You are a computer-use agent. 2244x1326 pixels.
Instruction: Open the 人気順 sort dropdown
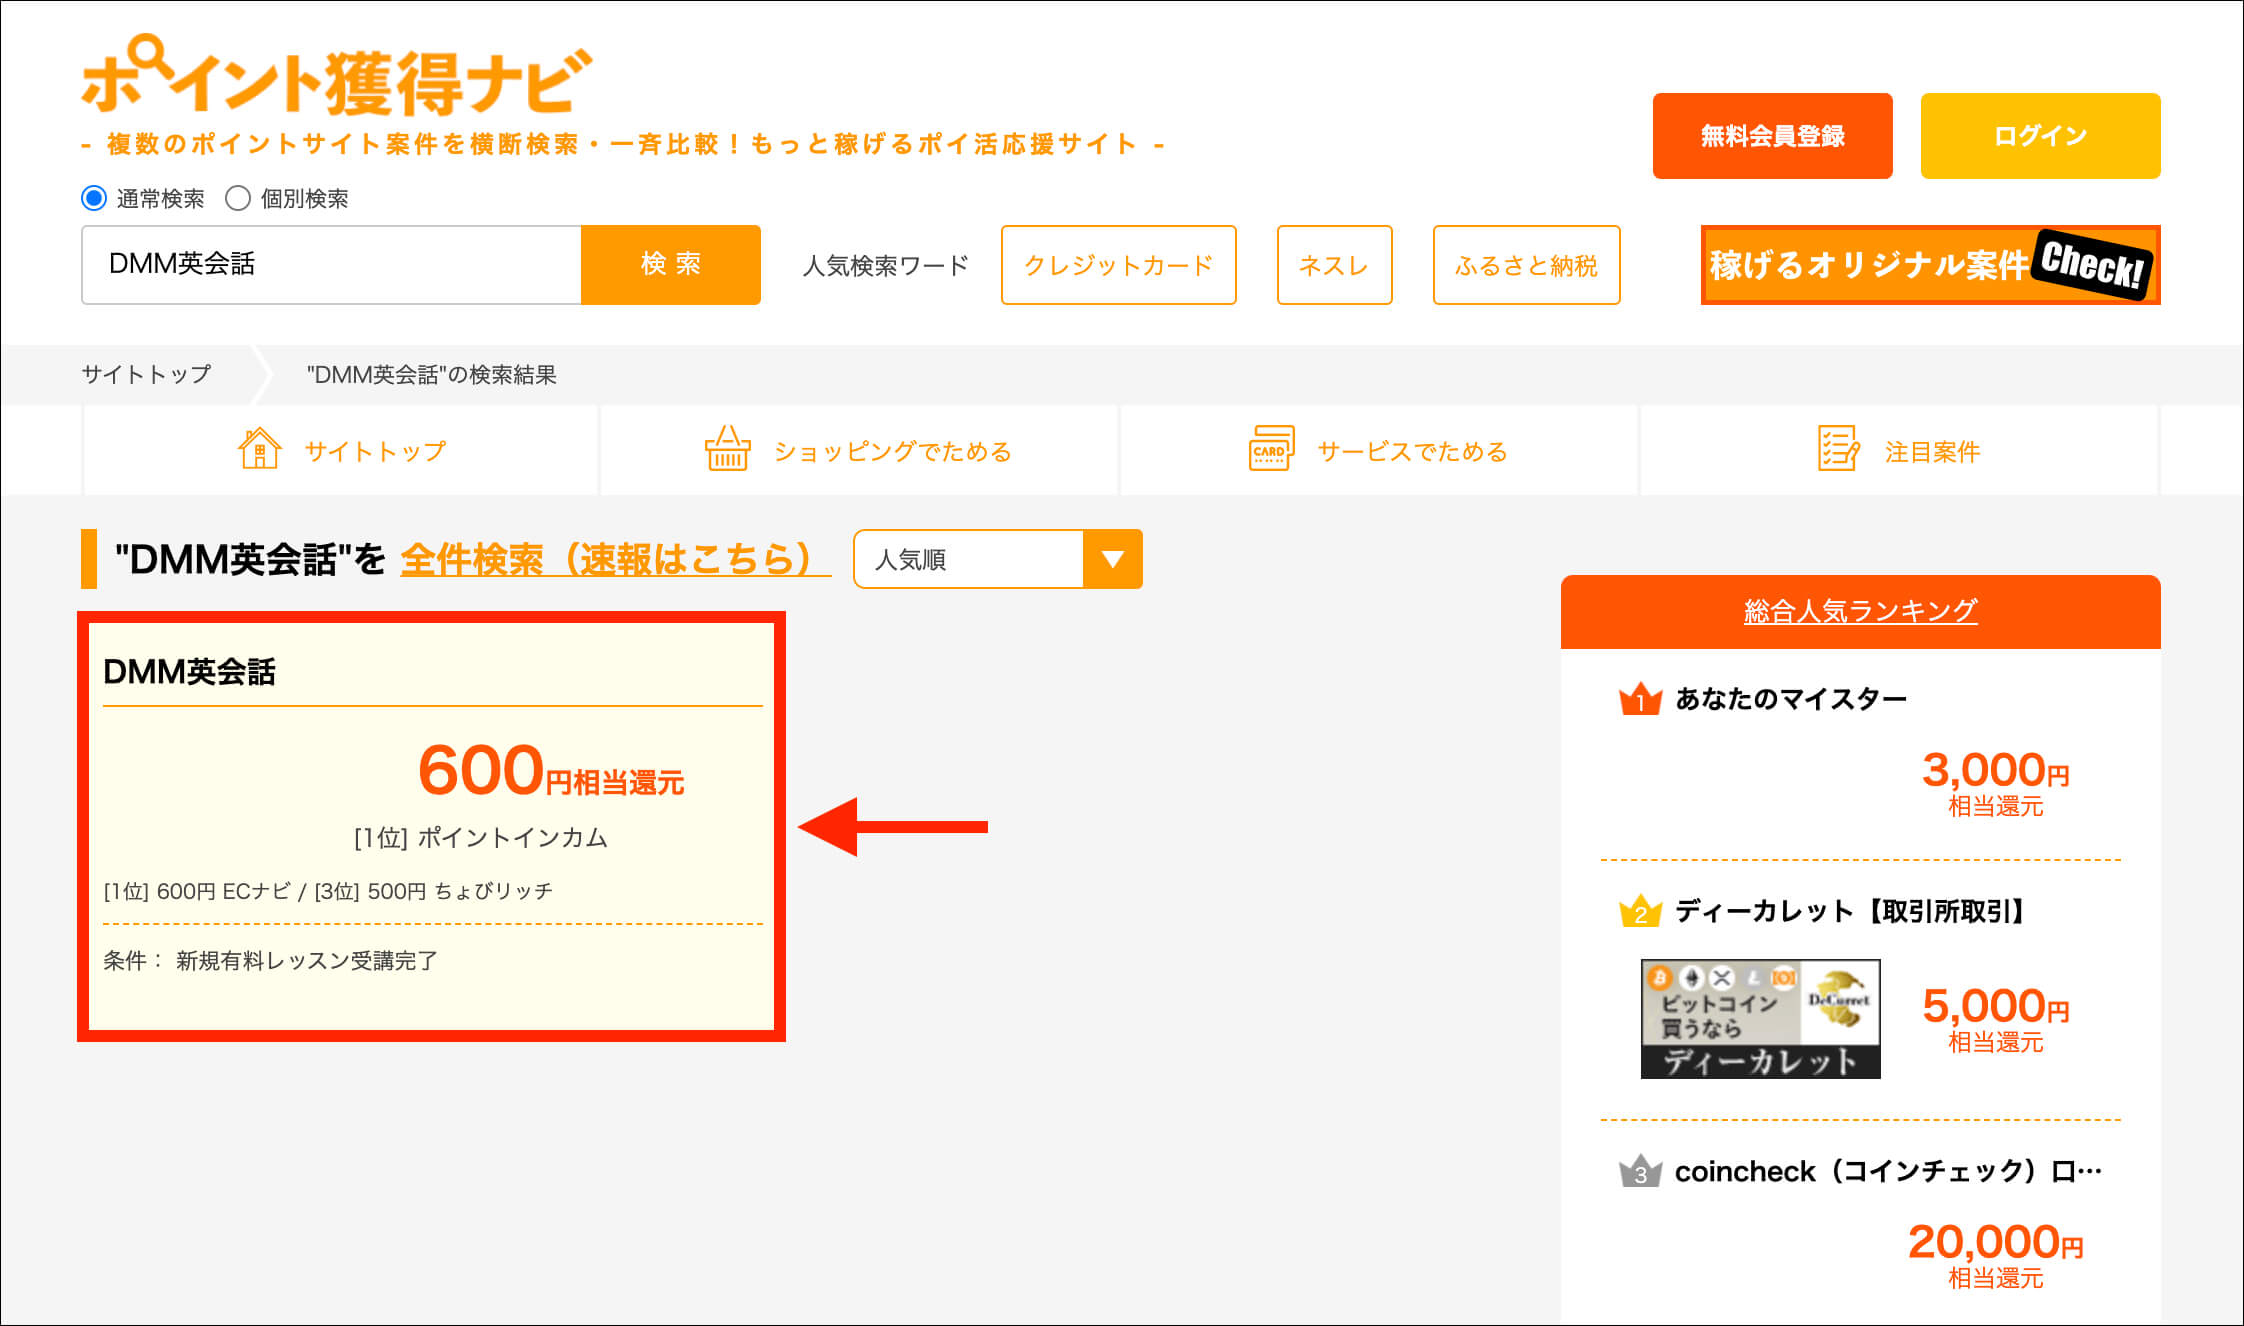coord(997,559)
